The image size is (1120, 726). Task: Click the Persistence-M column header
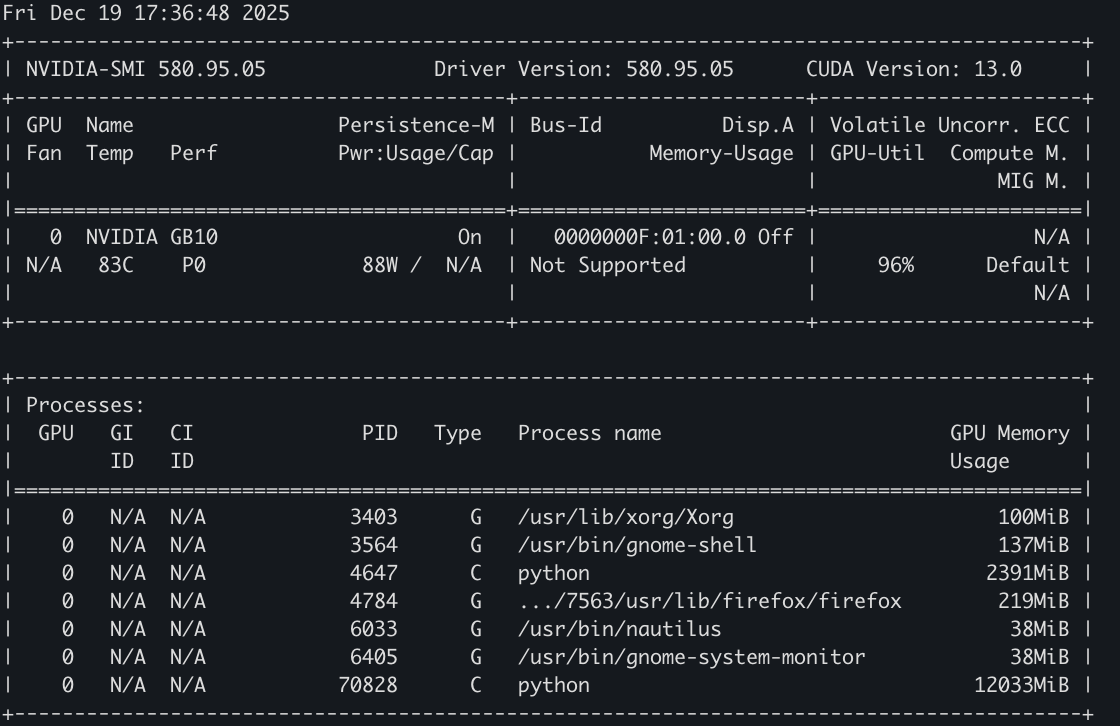(416, 125)
